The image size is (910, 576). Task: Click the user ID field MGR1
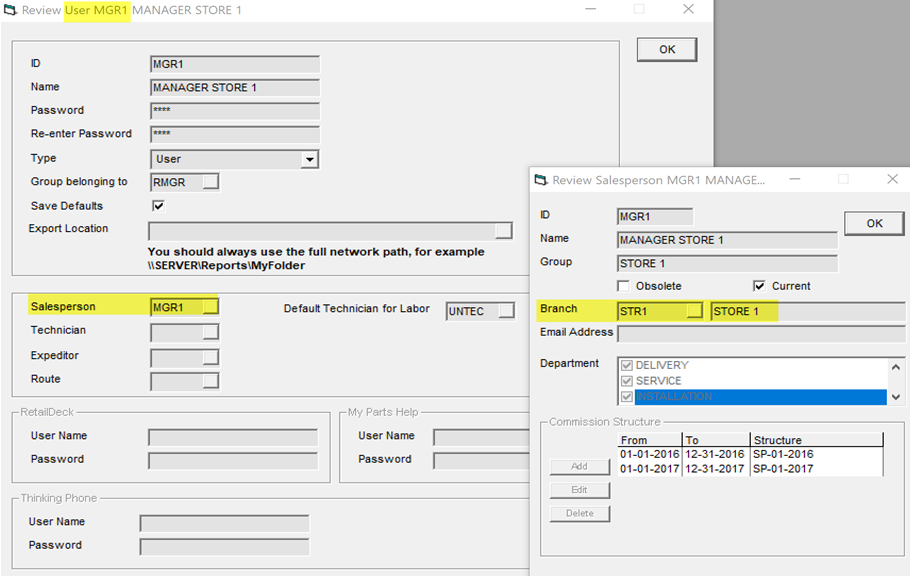(234, 64)
